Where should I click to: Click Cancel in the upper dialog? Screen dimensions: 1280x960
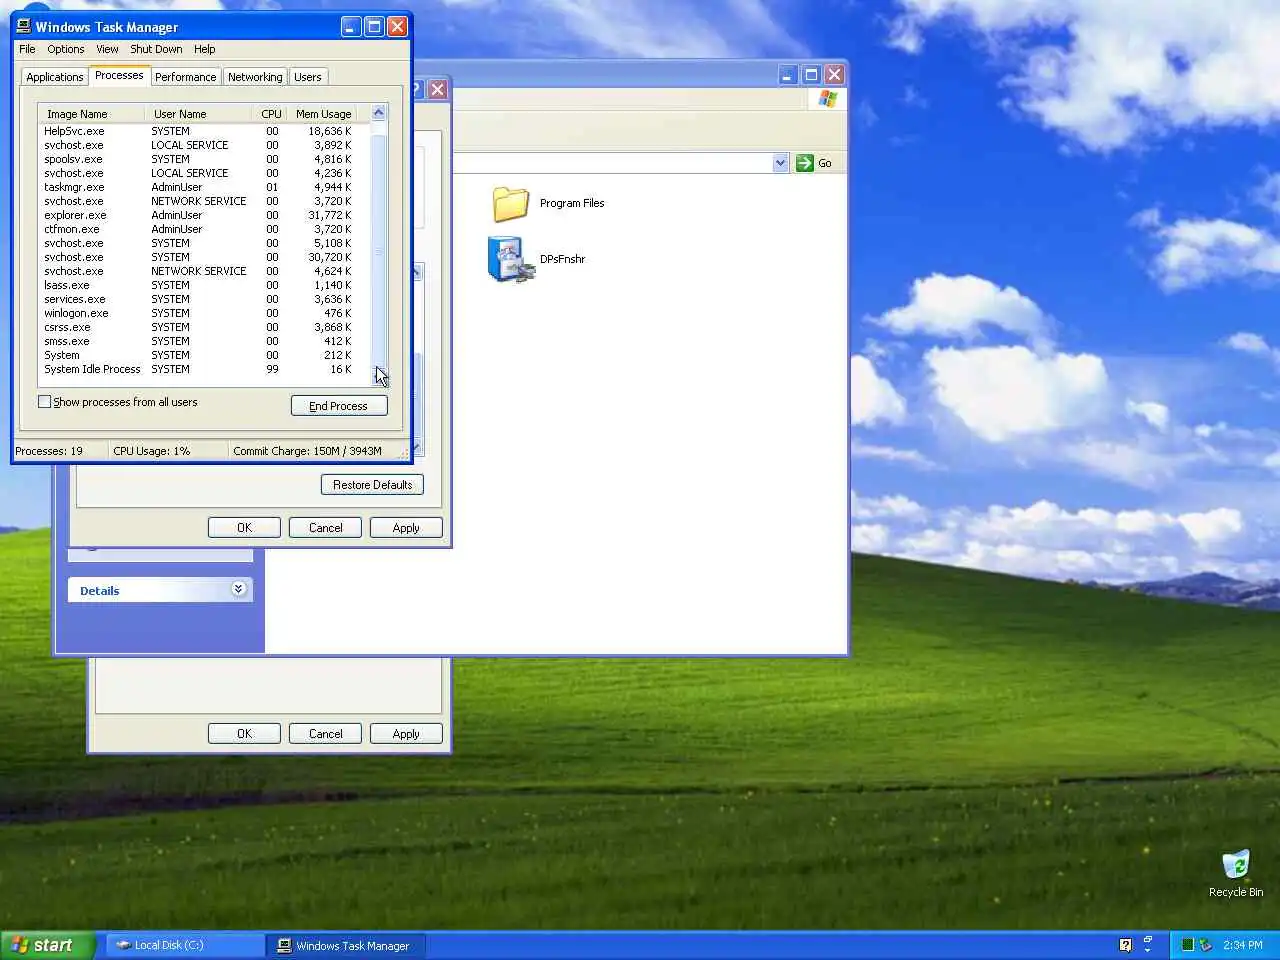[325, 528]
